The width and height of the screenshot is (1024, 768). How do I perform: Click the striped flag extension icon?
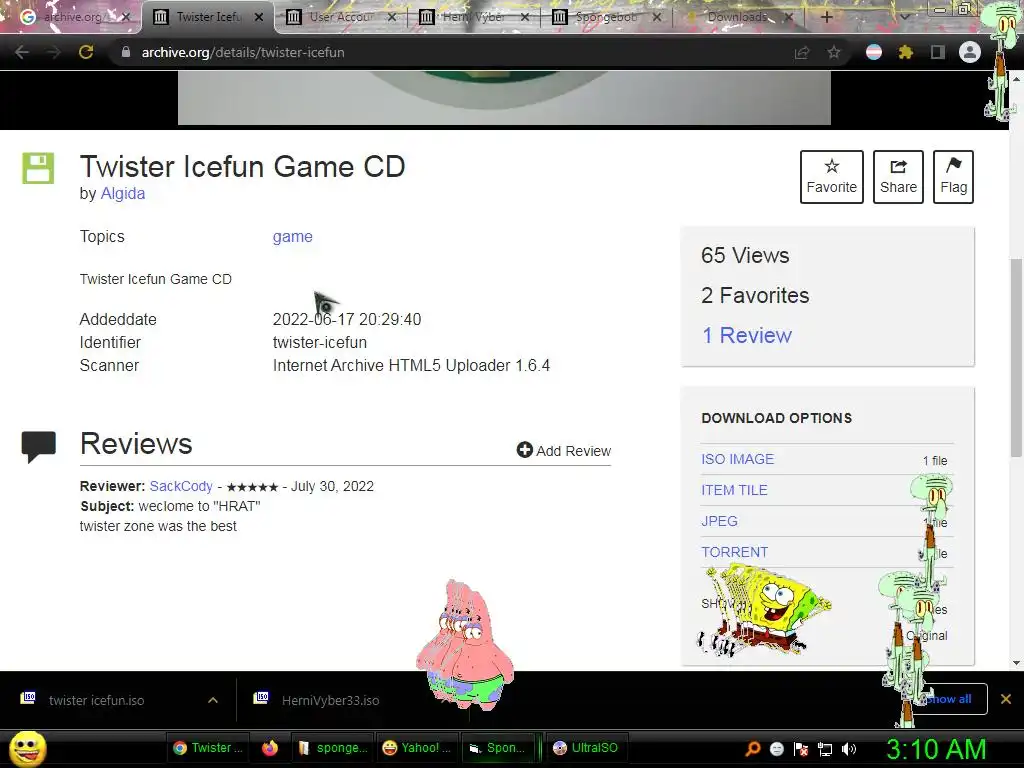coord(874,52)
